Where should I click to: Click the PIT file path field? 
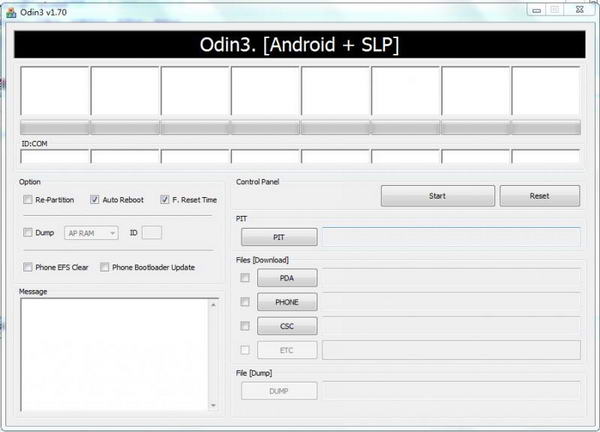(x=451, y=237)
